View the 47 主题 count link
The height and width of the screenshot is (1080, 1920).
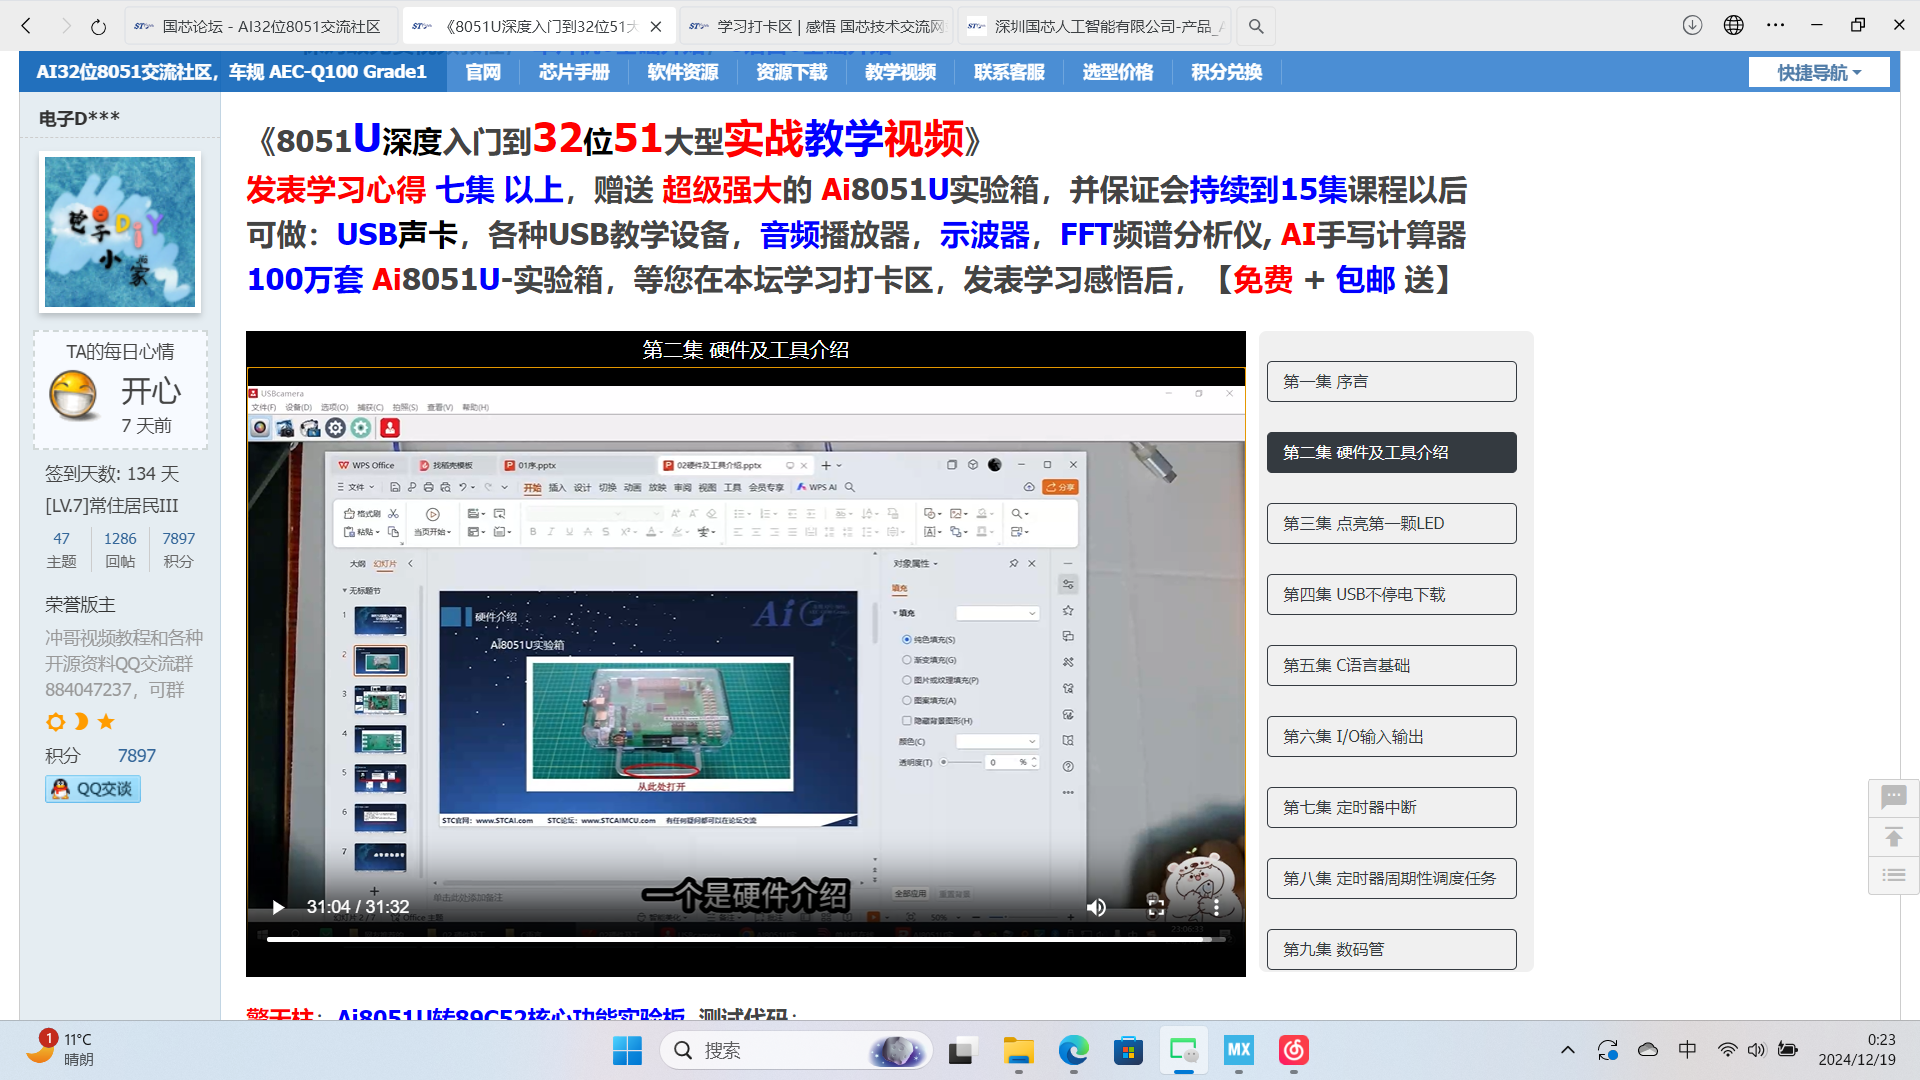tap(62, 549)
